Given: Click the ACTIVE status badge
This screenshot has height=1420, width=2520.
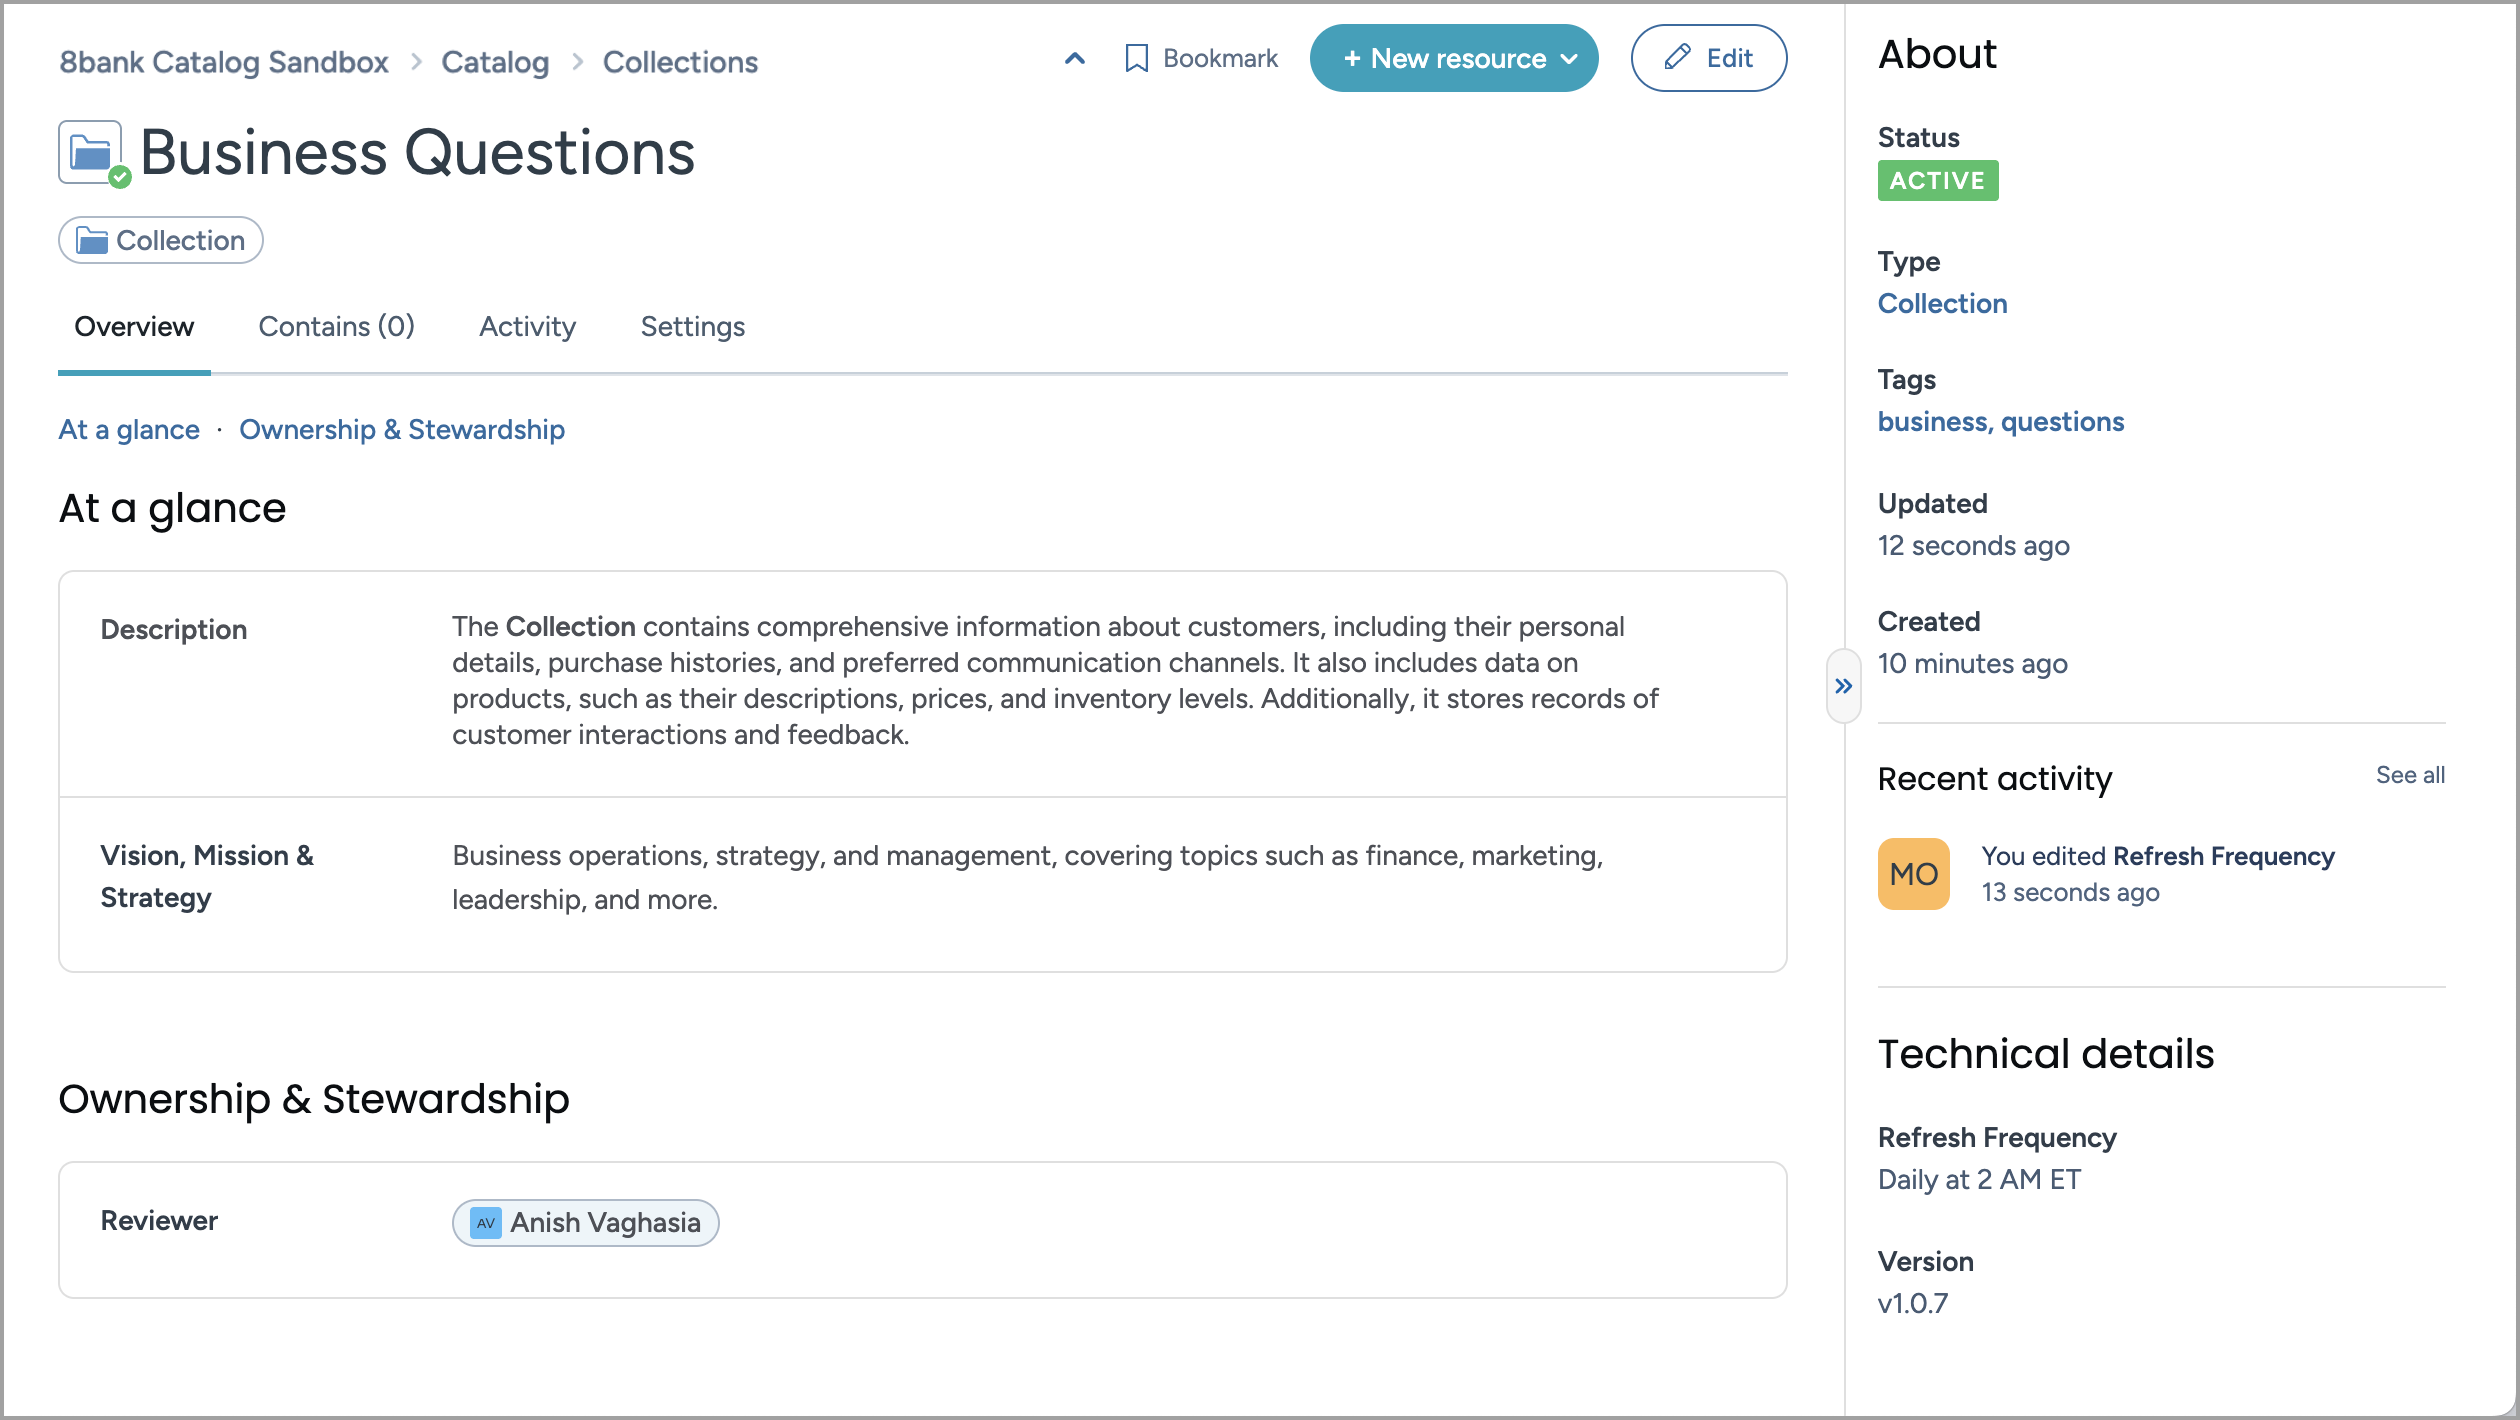Looking at the screenshot, I should [x=1937, y=181].
